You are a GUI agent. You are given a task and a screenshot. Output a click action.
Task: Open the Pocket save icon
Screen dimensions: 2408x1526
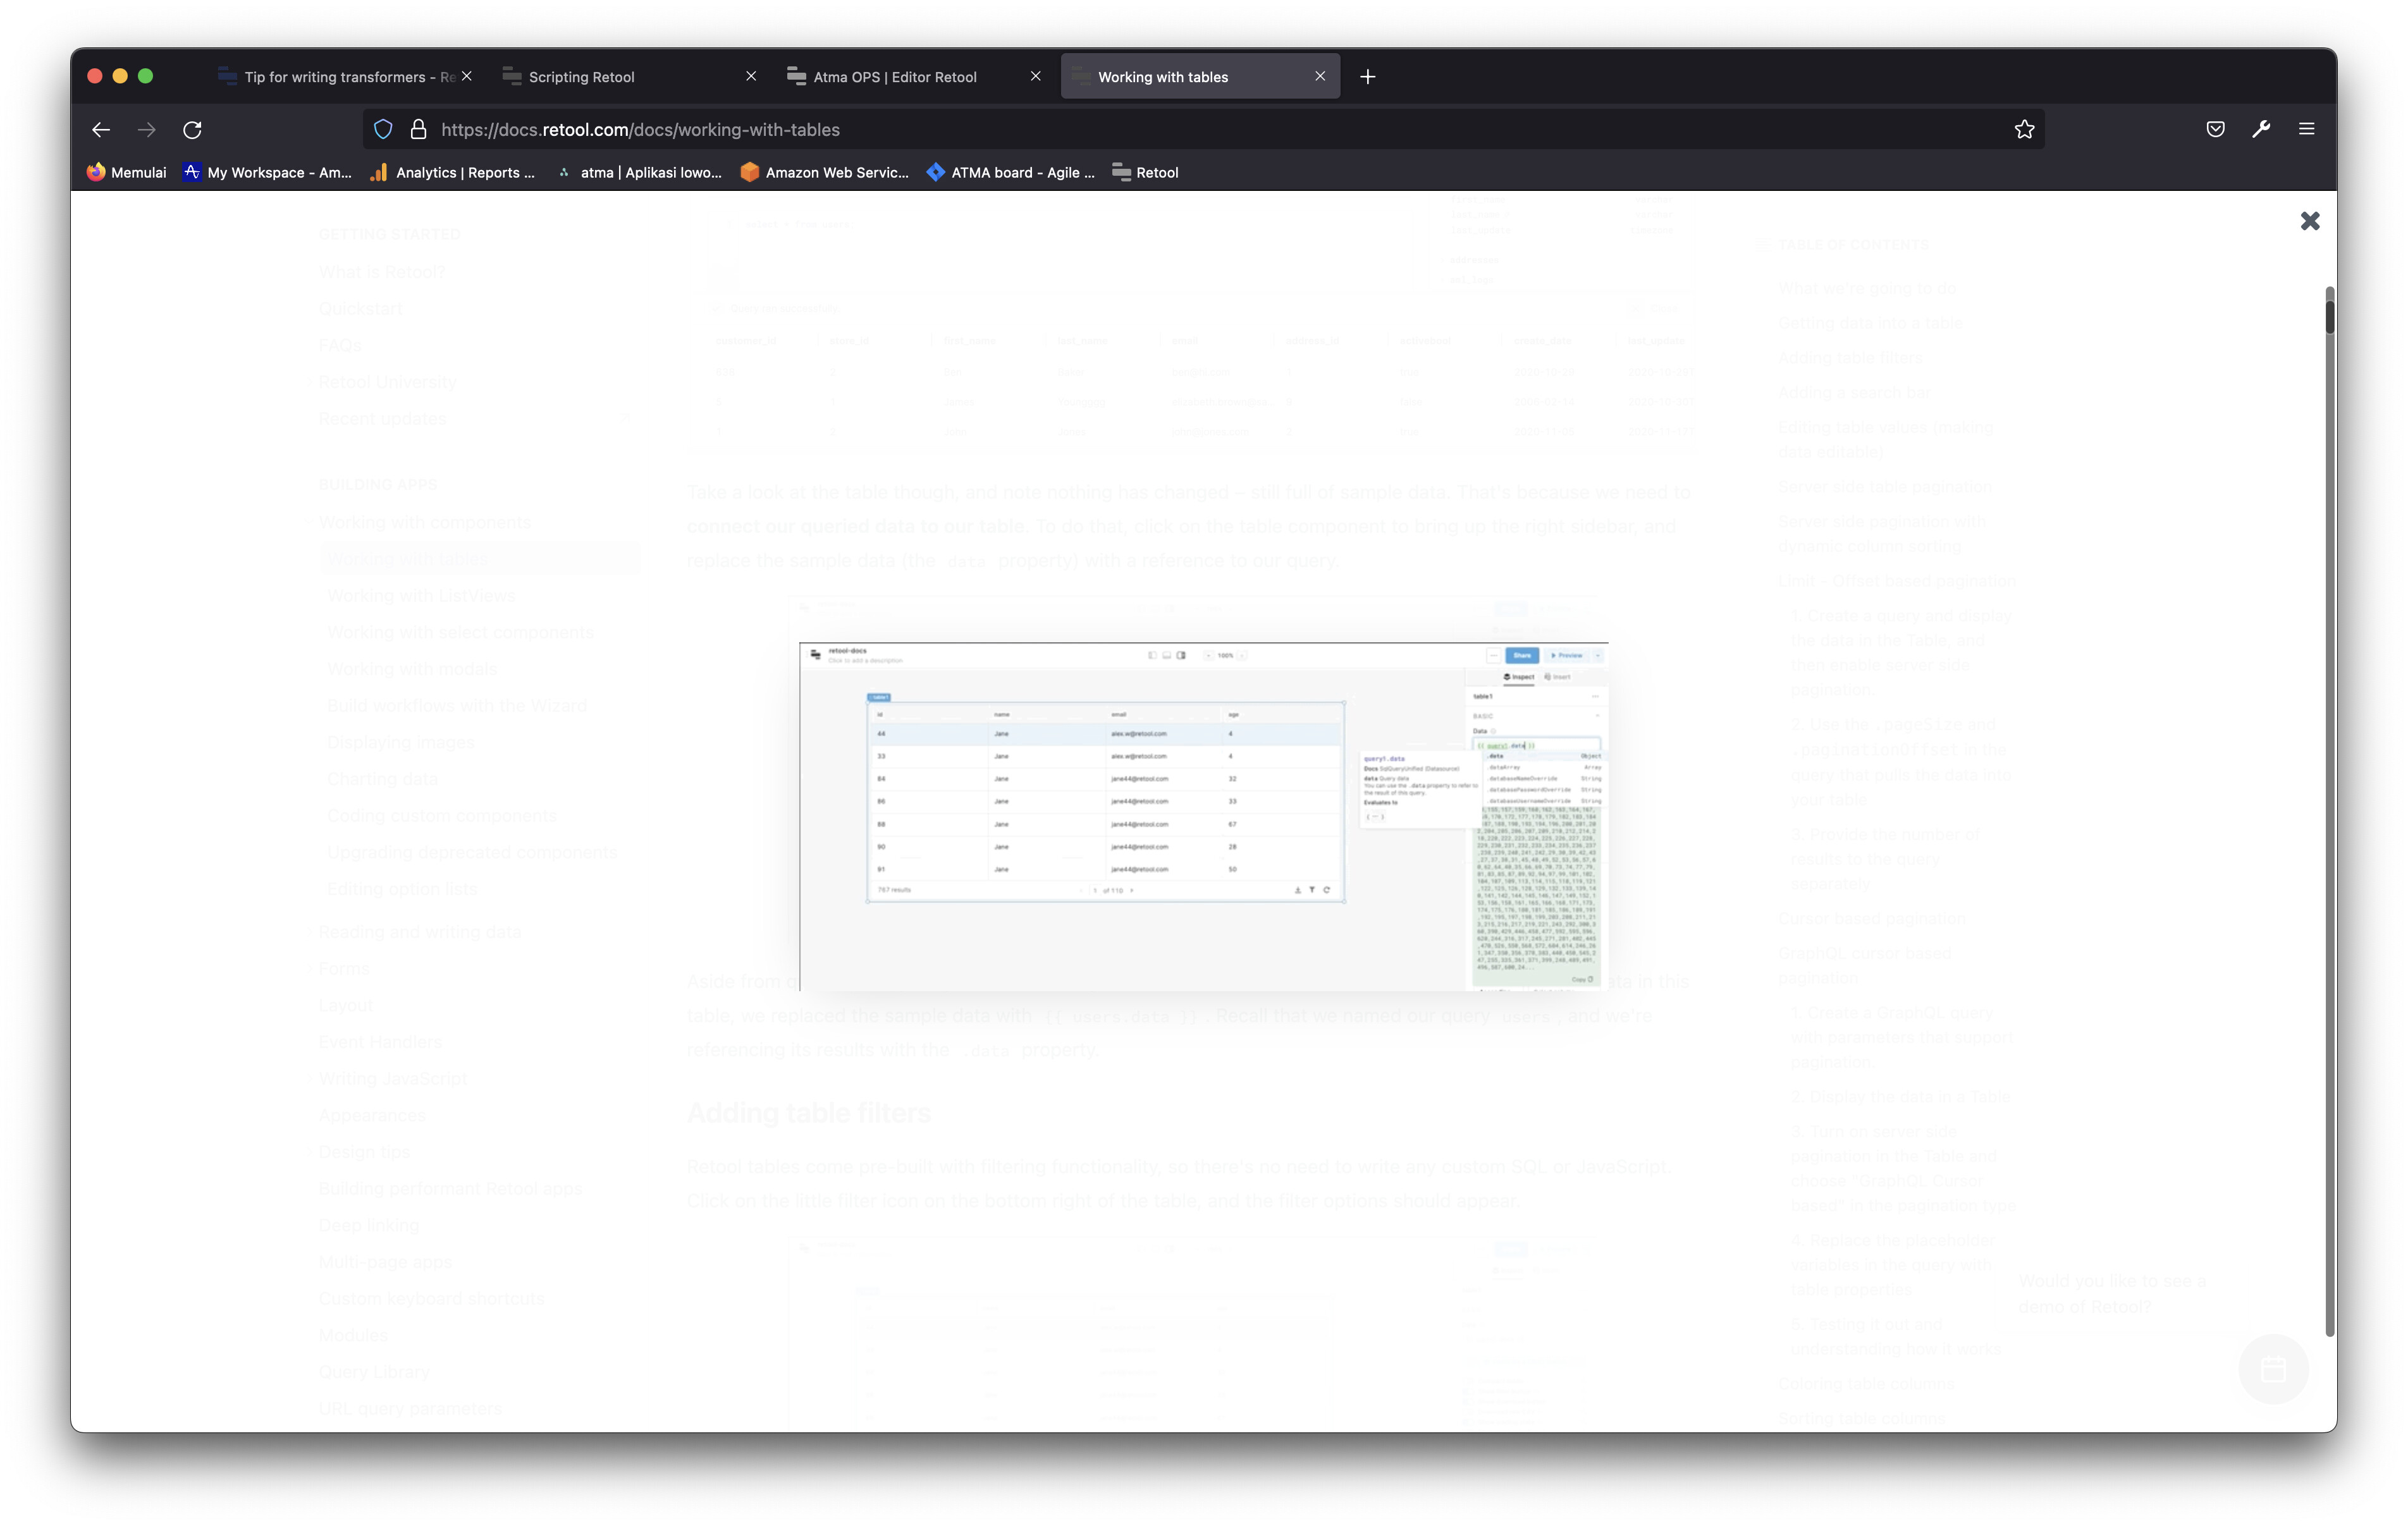point(2215,129)
